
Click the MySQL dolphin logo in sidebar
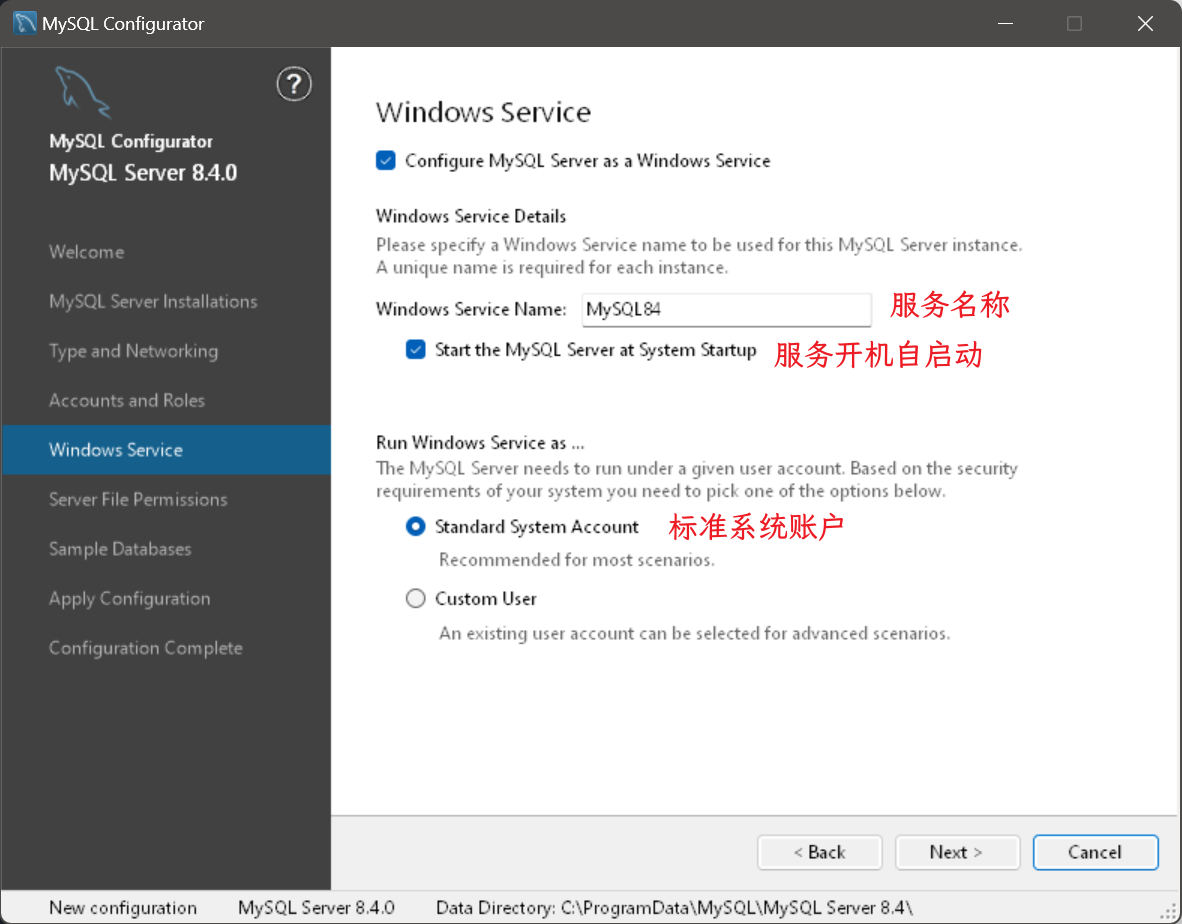[82, 92]
